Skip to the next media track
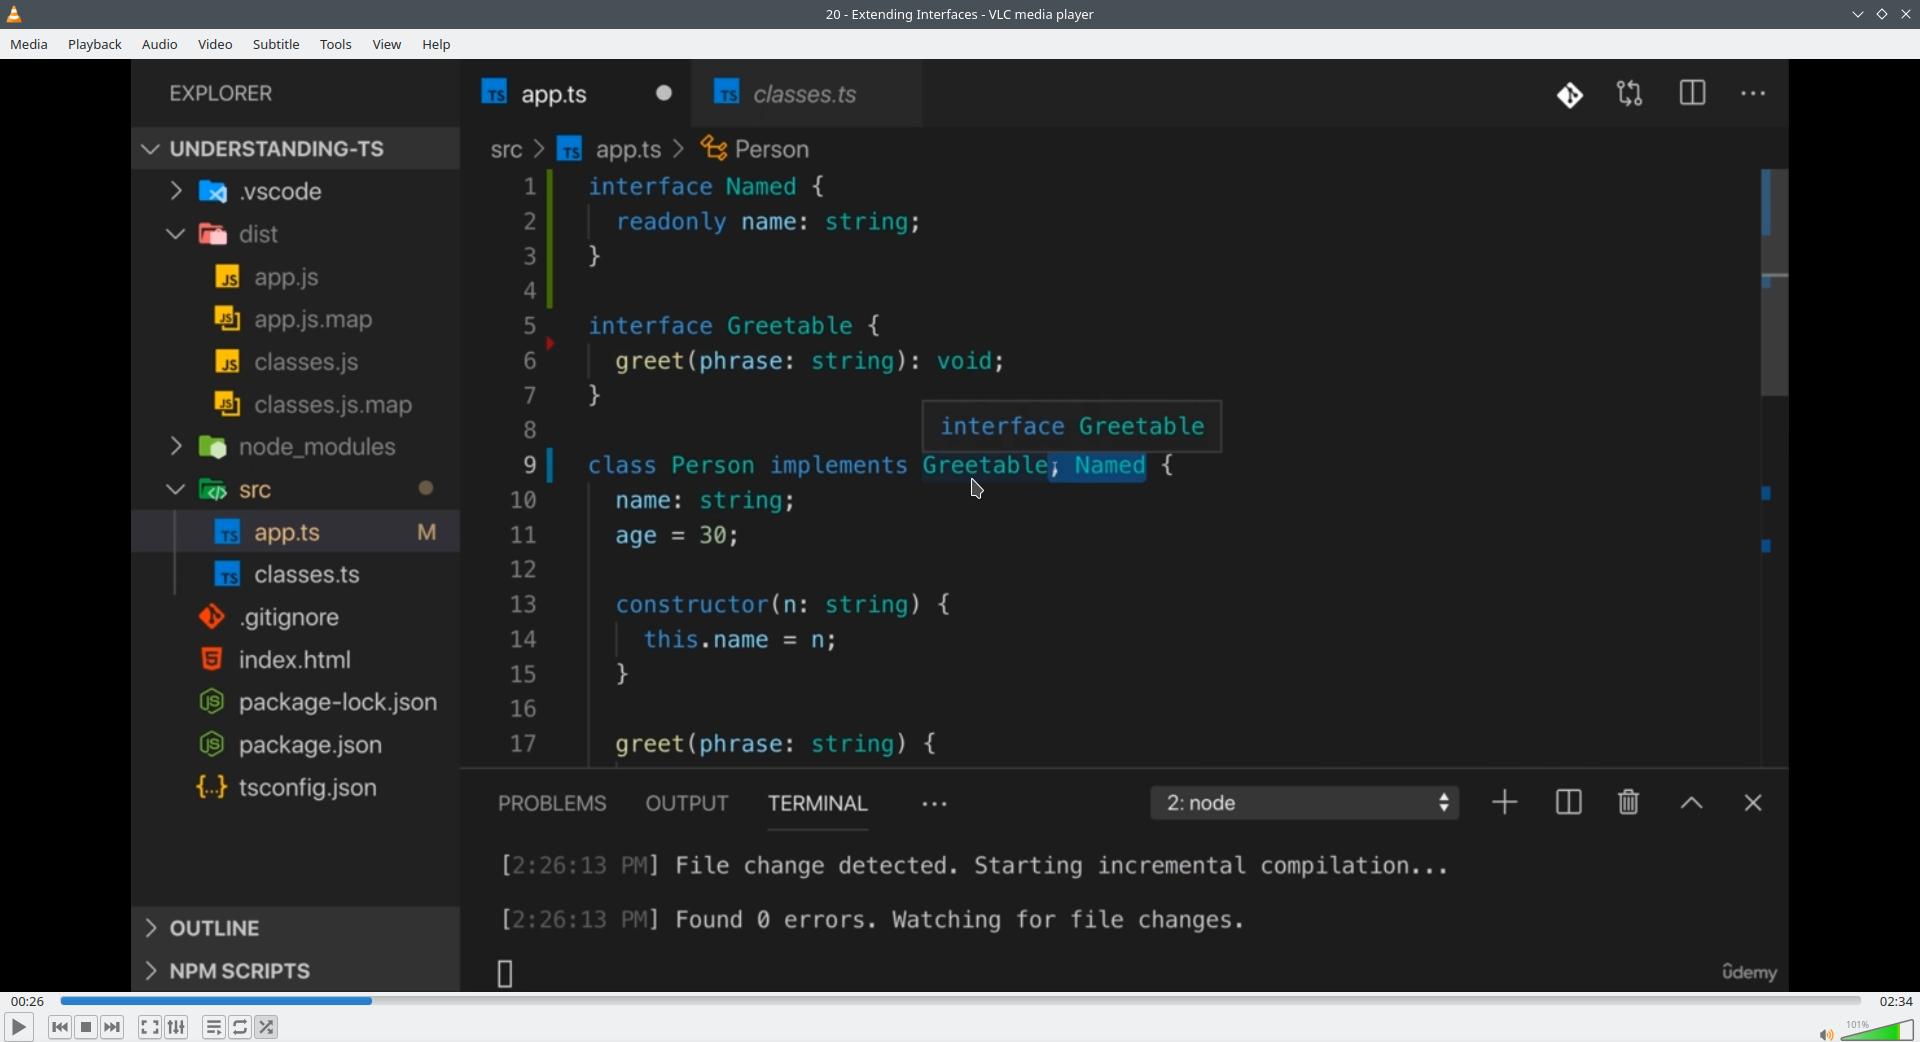The image size is (1920, 1042). tap(113, 1027)
